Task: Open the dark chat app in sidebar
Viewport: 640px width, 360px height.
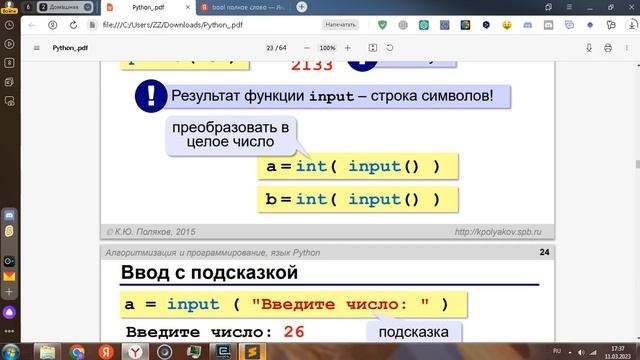Action: [x=9, y=261]
